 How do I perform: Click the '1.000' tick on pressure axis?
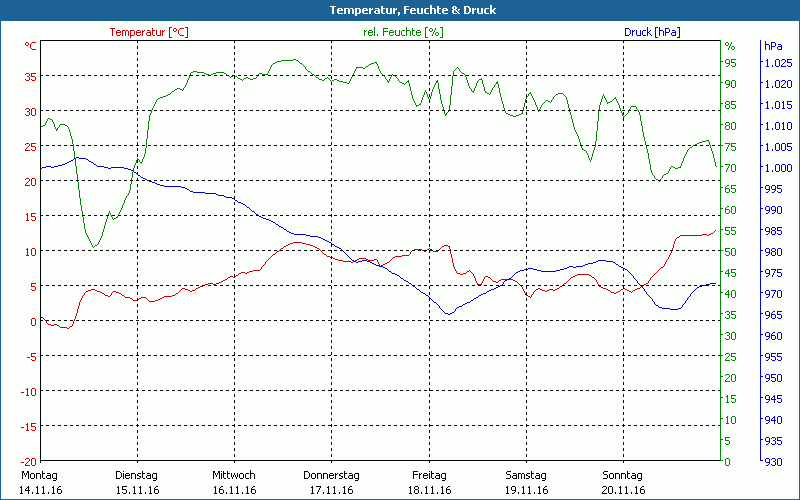[778, 168]
